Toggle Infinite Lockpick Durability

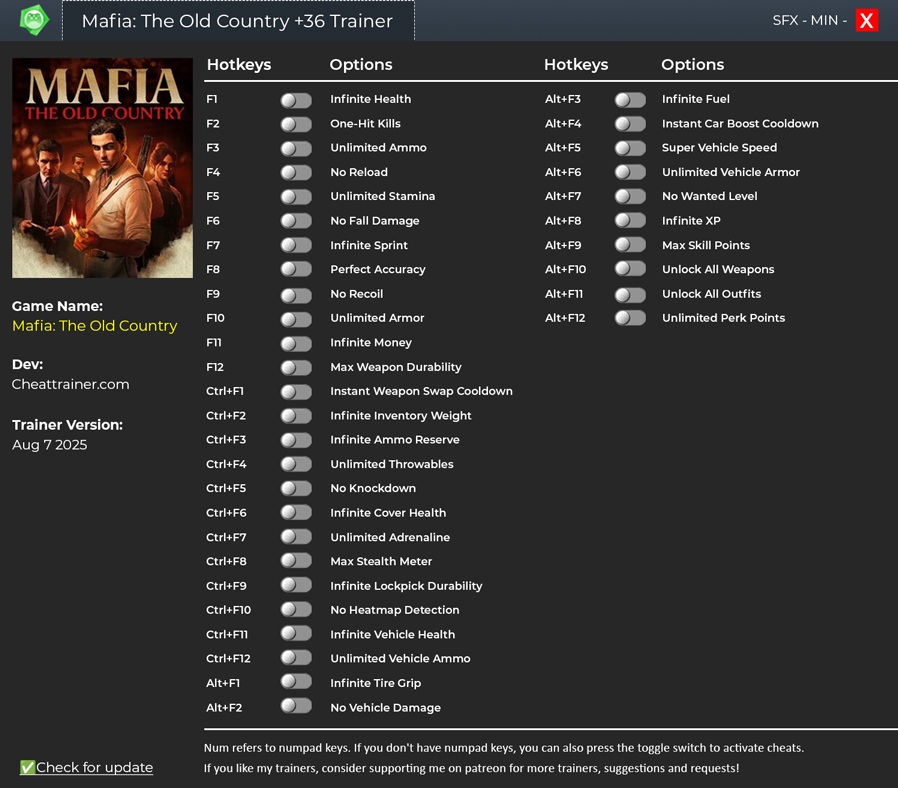pos(296,585)
